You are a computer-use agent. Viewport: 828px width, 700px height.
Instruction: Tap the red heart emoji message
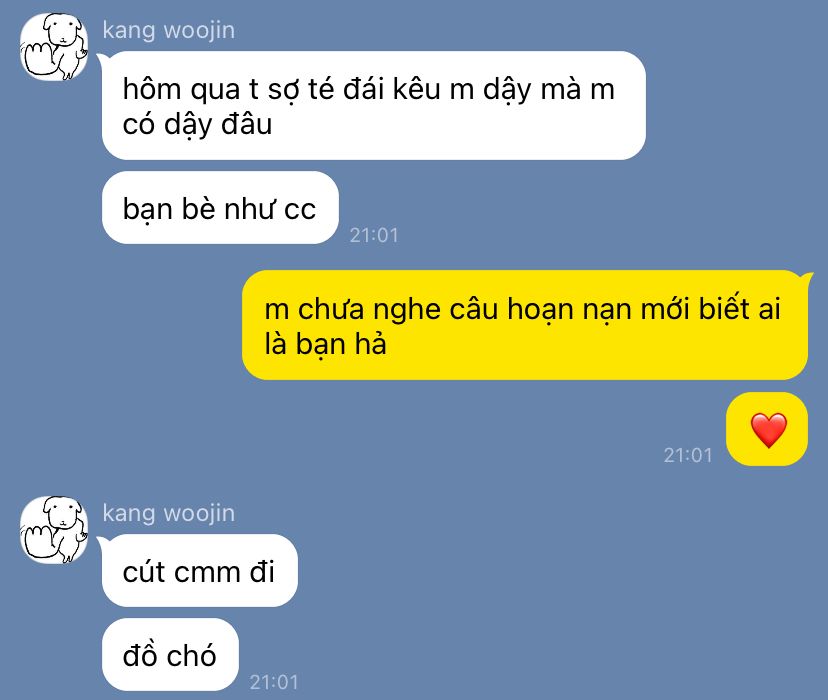click(x=769, y=430)
